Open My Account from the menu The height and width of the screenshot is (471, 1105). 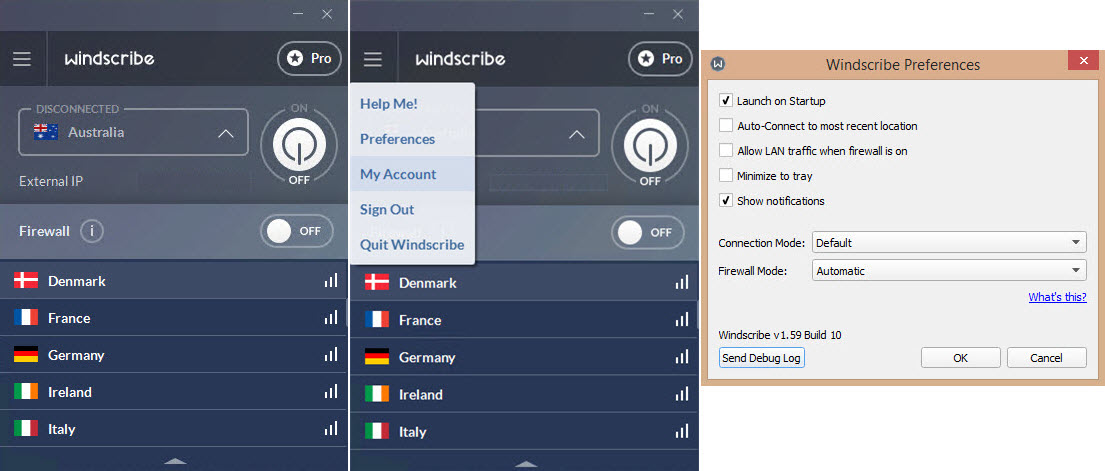pos(412,174)
